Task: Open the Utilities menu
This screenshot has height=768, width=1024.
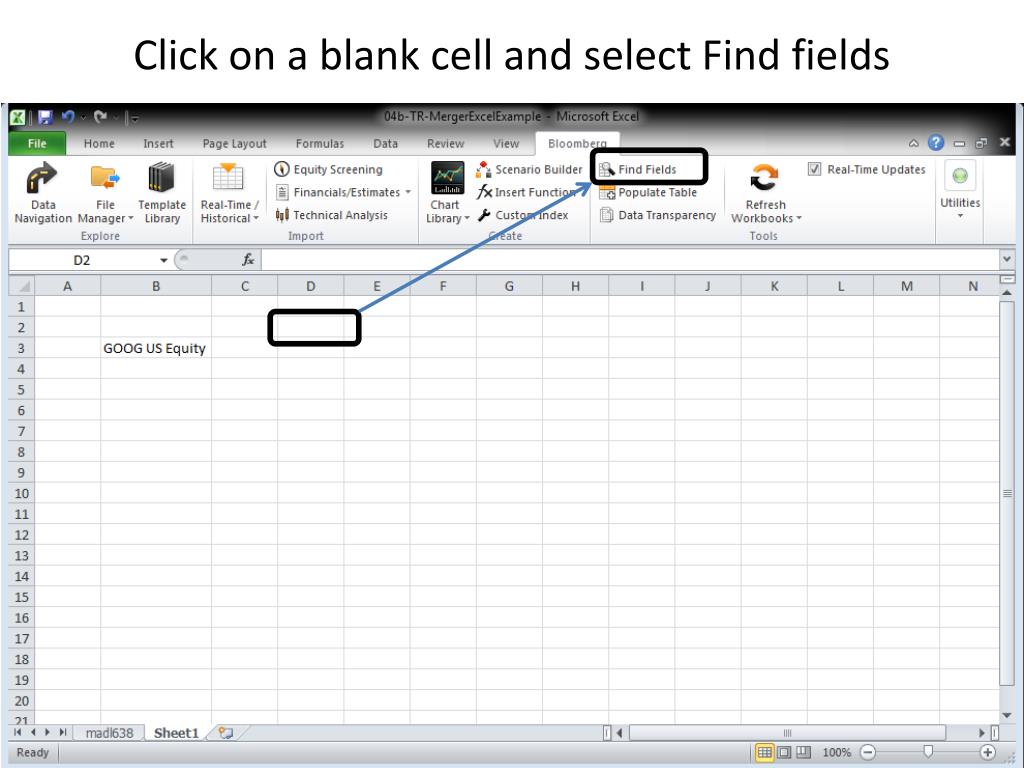Action: [x=960, y=191]
